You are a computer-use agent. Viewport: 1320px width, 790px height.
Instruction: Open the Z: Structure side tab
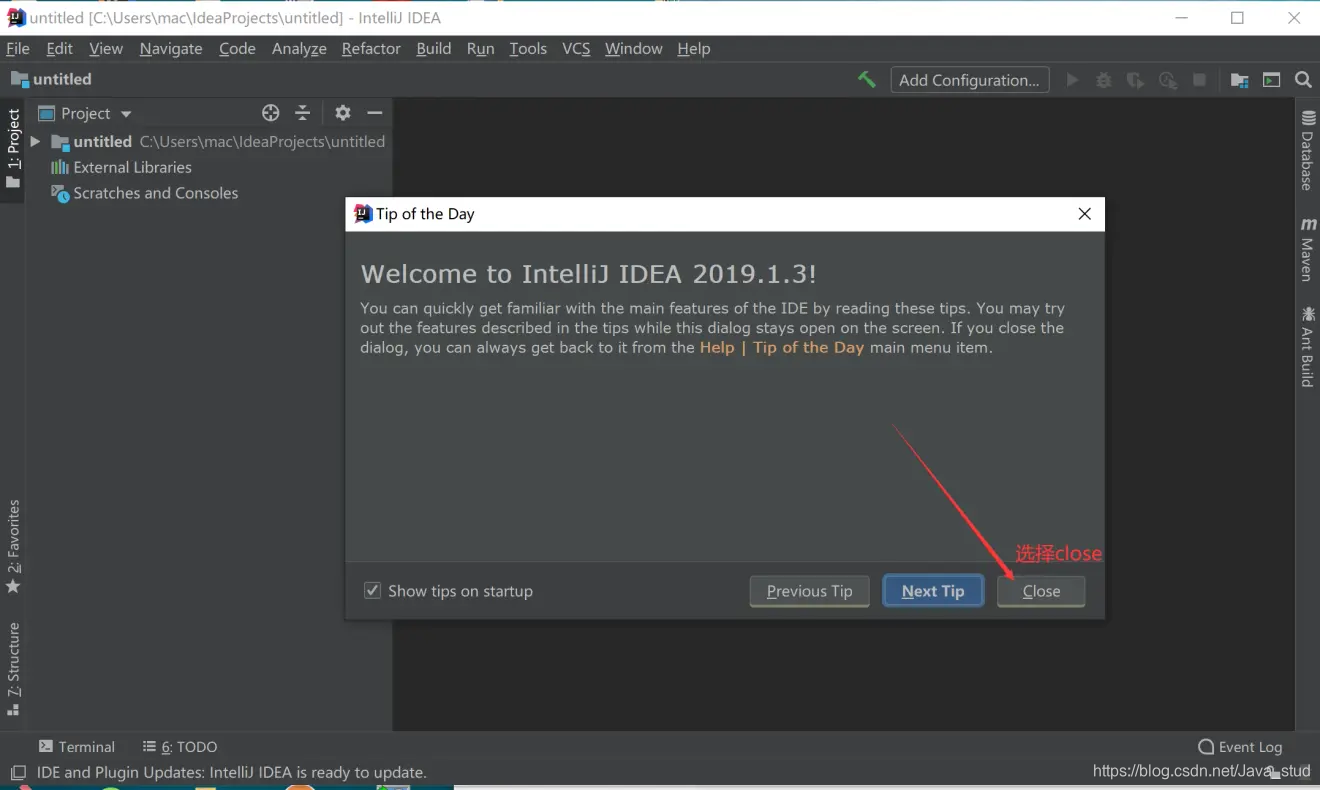13,669
